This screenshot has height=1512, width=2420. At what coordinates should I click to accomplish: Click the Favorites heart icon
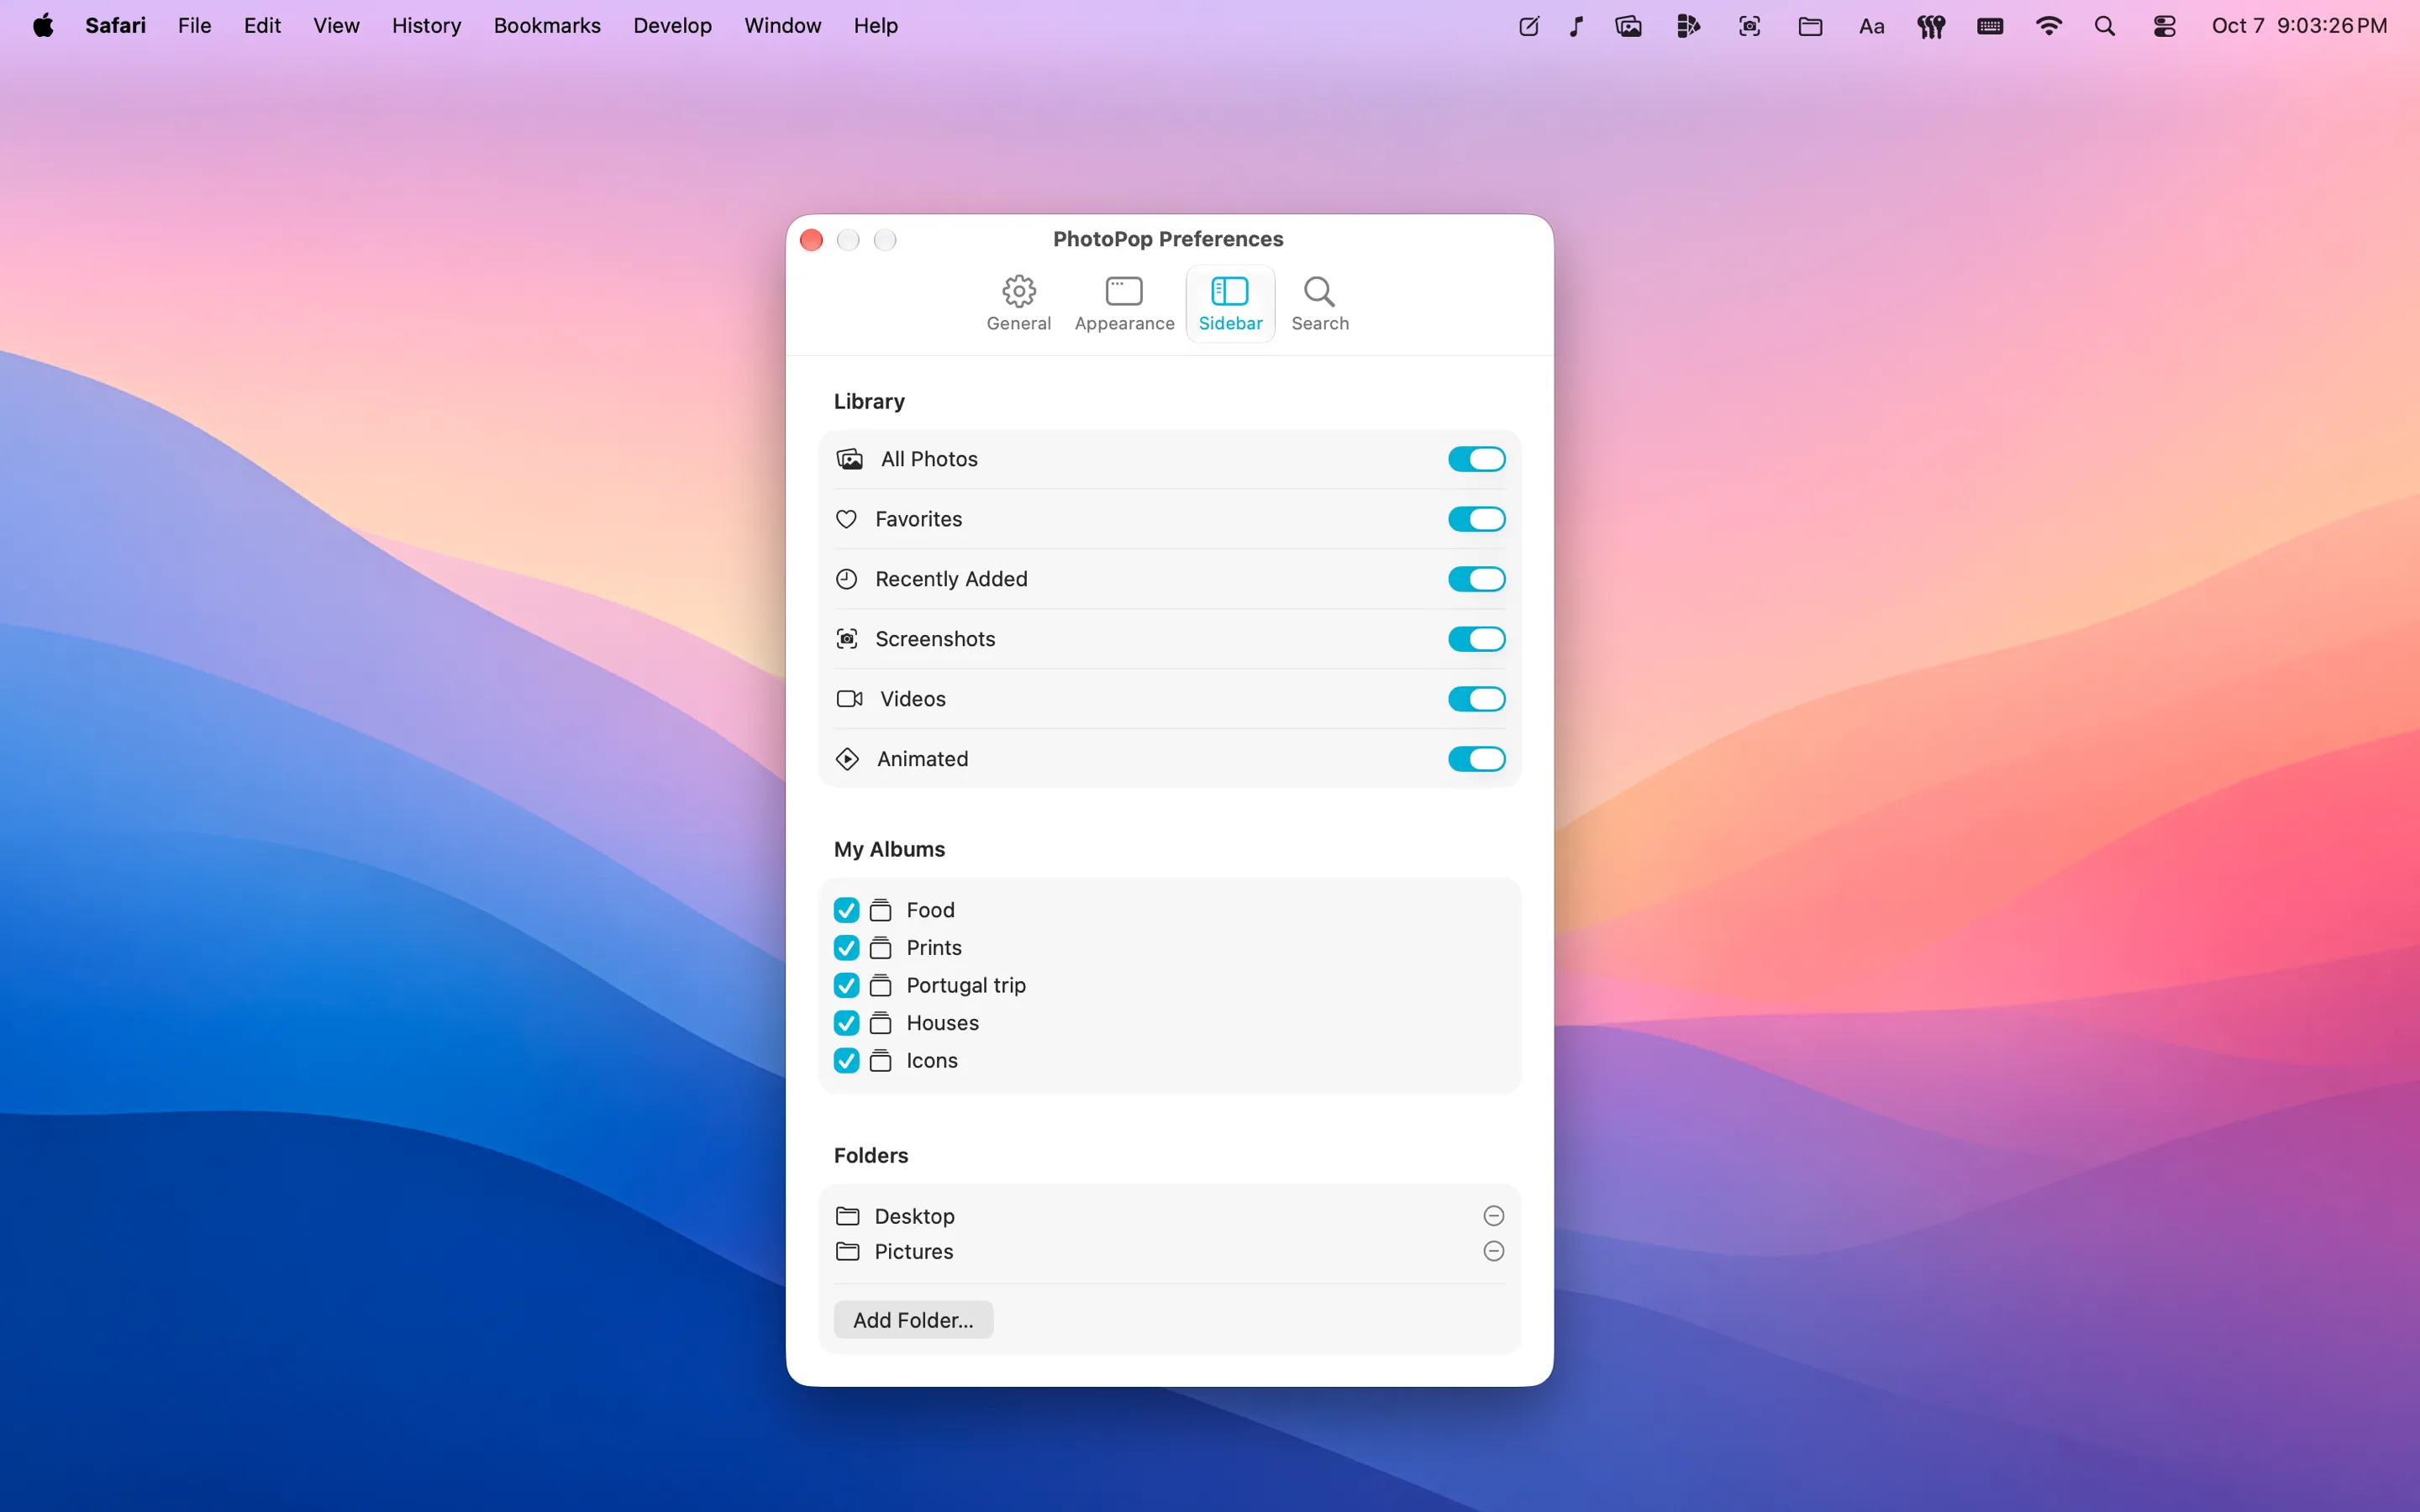pyautogui.click(x=846, y=519)
